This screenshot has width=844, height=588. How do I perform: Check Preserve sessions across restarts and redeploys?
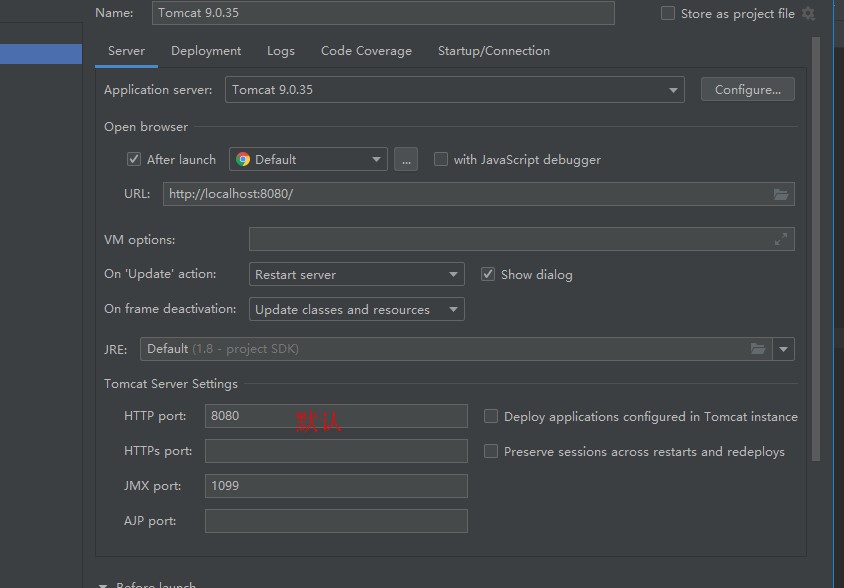(491, 451)
